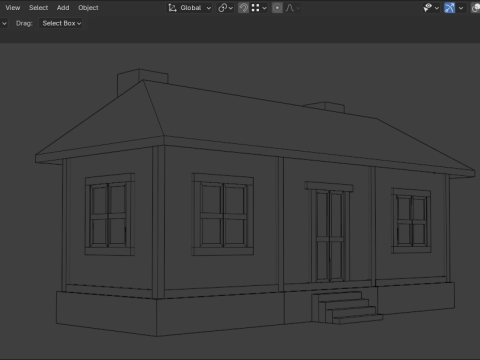Open the Object menu
Screen dimensions: 480x360
(88, 8)
